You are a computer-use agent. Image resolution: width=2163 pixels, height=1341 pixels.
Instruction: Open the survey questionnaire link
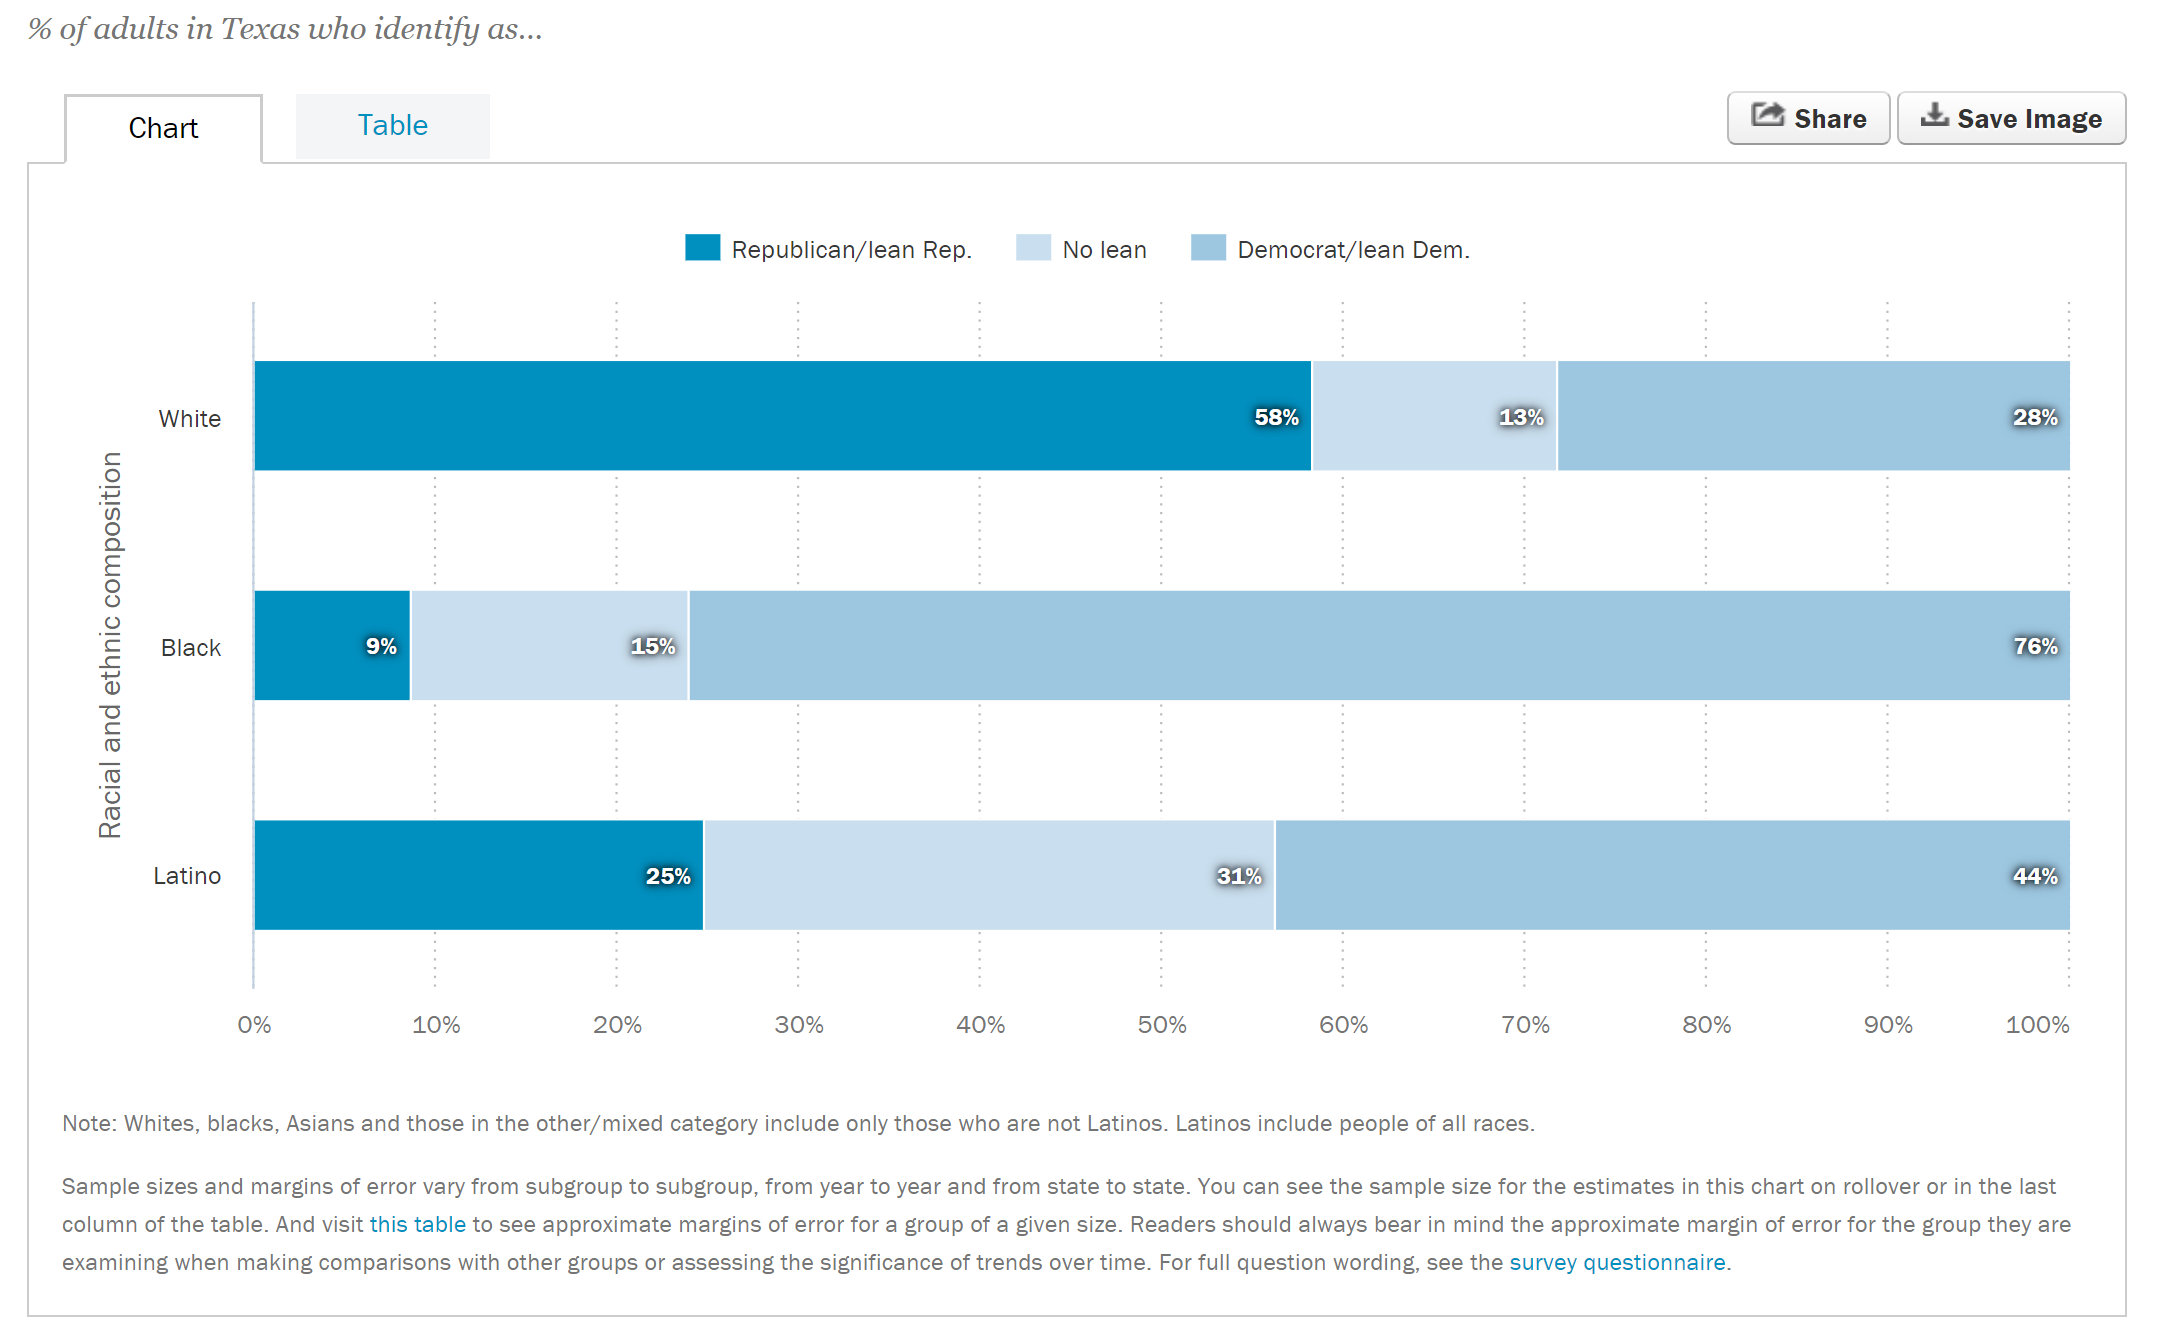1617,1262
